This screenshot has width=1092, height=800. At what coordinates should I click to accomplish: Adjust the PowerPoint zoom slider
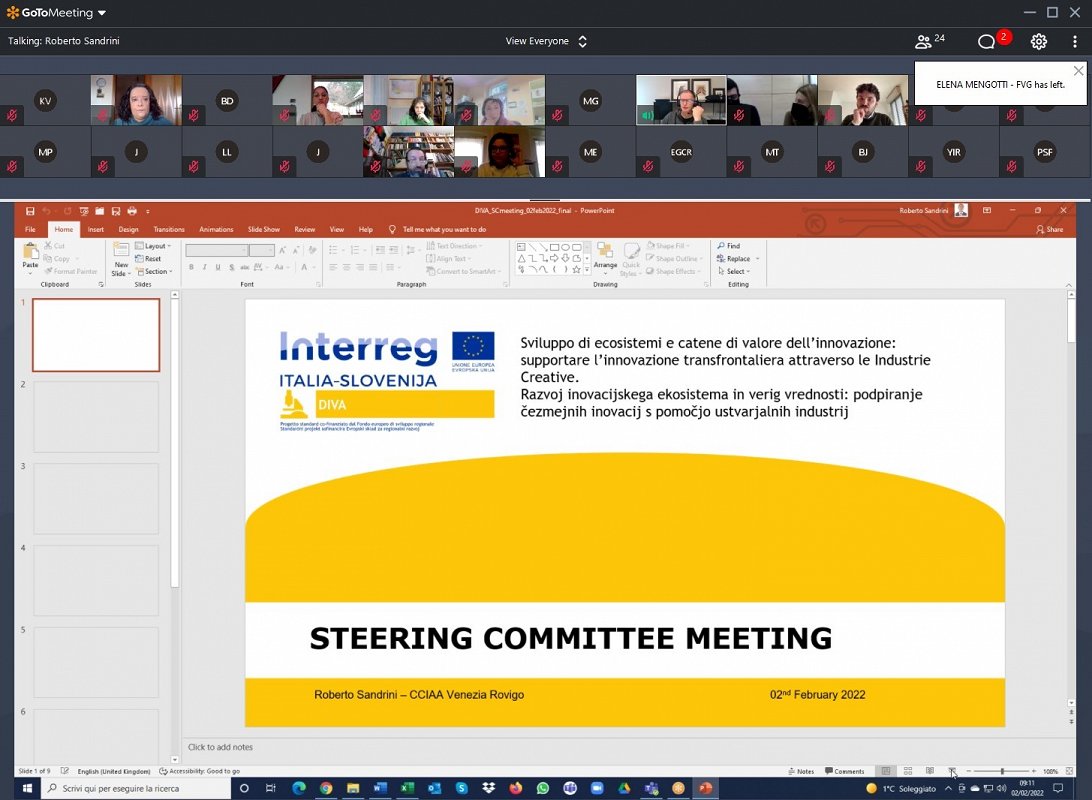(x=1001, y=771)
